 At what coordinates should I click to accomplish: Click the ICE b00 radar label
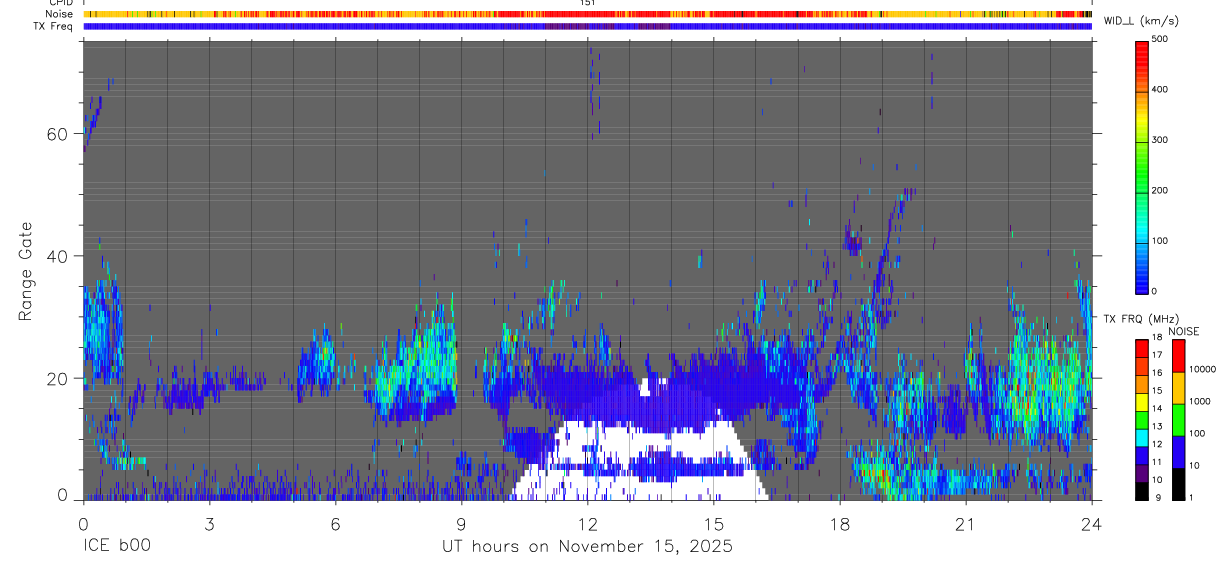coord(117,548)
